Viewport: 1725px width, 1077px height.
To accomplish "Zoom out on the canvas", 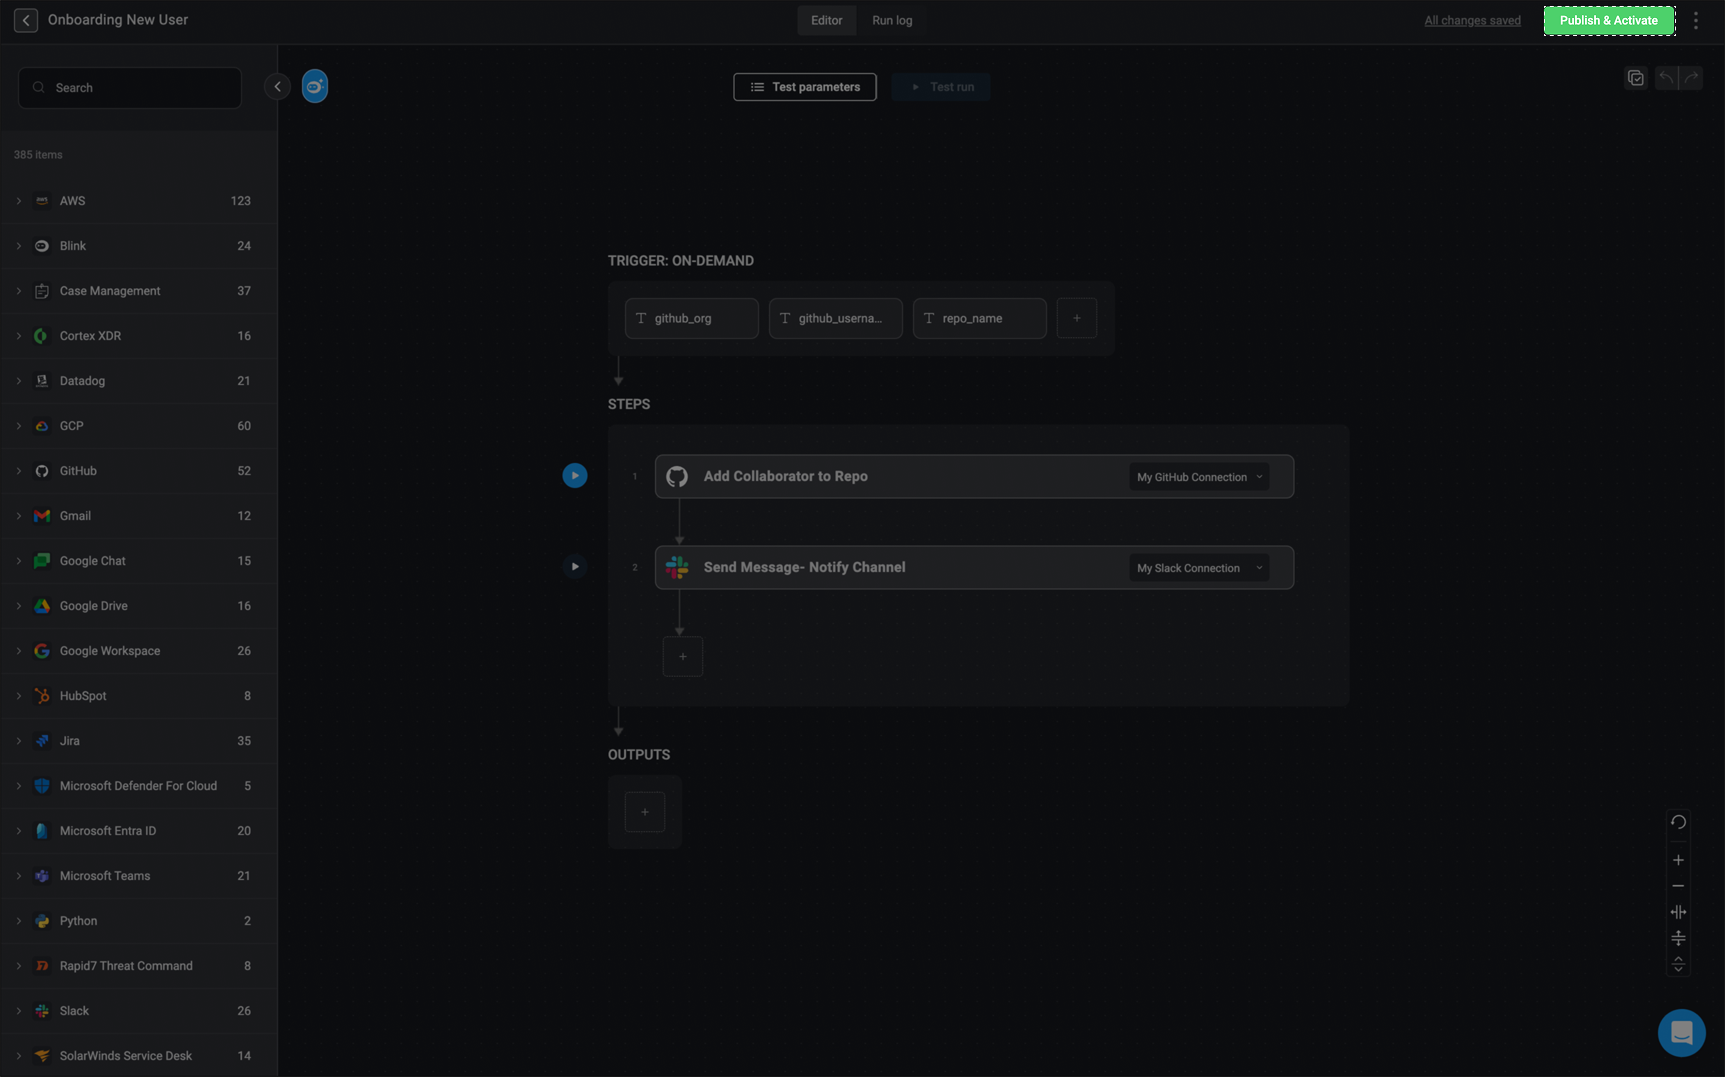I will pos(1678,886).
